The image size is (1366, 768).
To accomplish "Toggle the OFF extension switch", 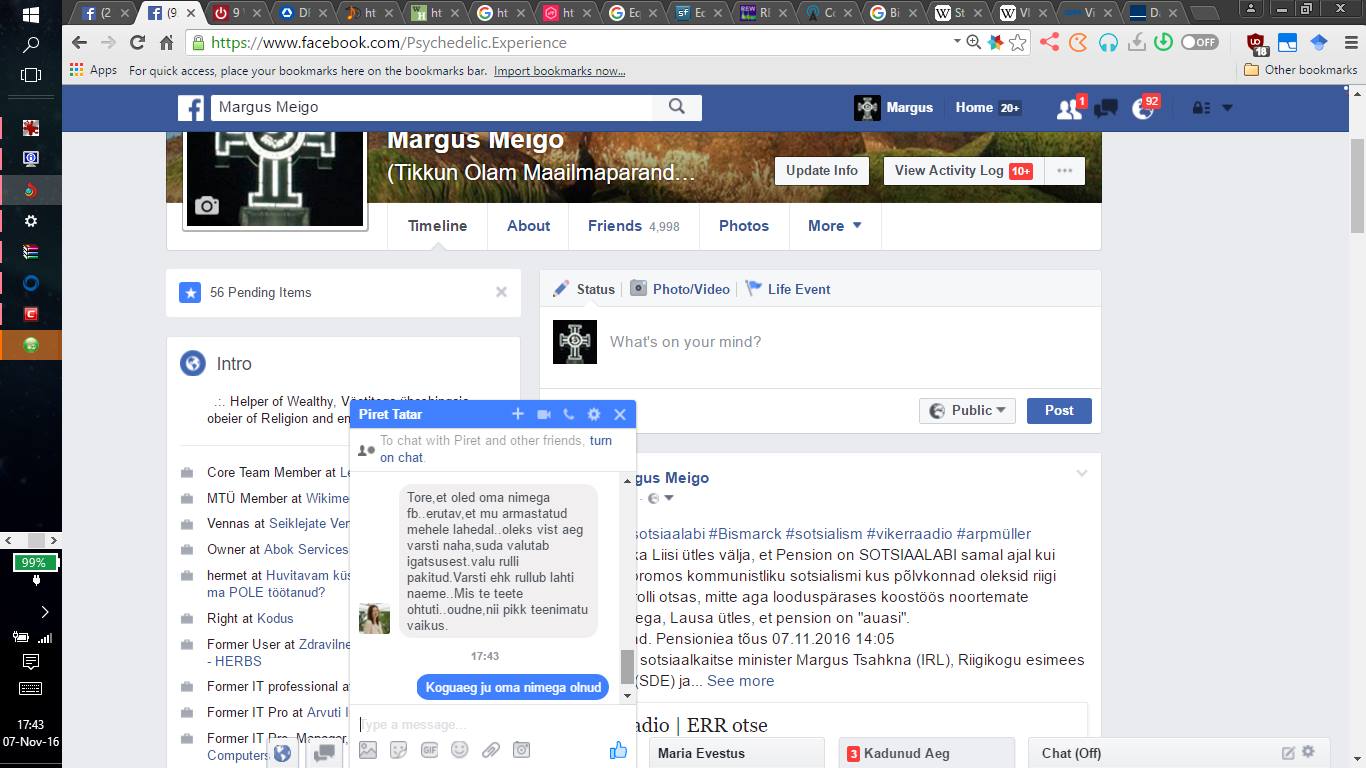I will (x=1199, y=43).
